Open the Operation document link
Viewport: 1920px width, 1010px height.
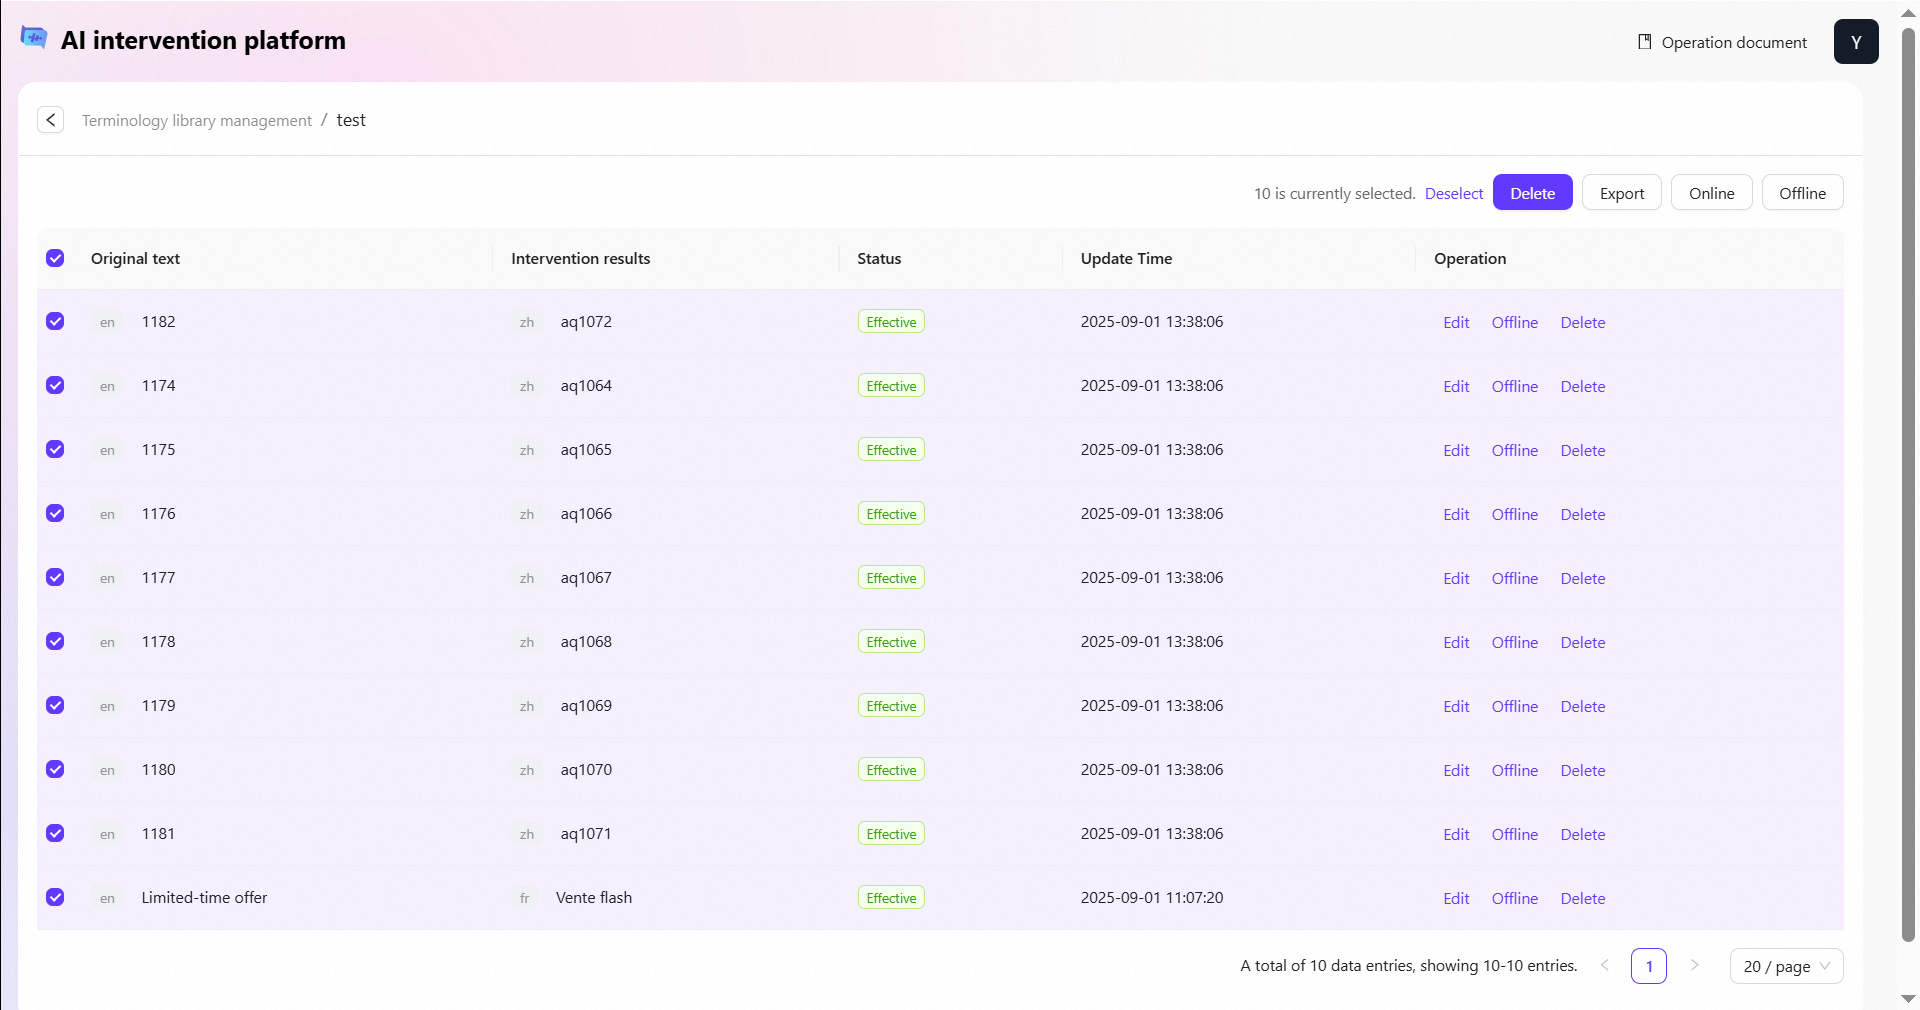[x=1722, y=42]
